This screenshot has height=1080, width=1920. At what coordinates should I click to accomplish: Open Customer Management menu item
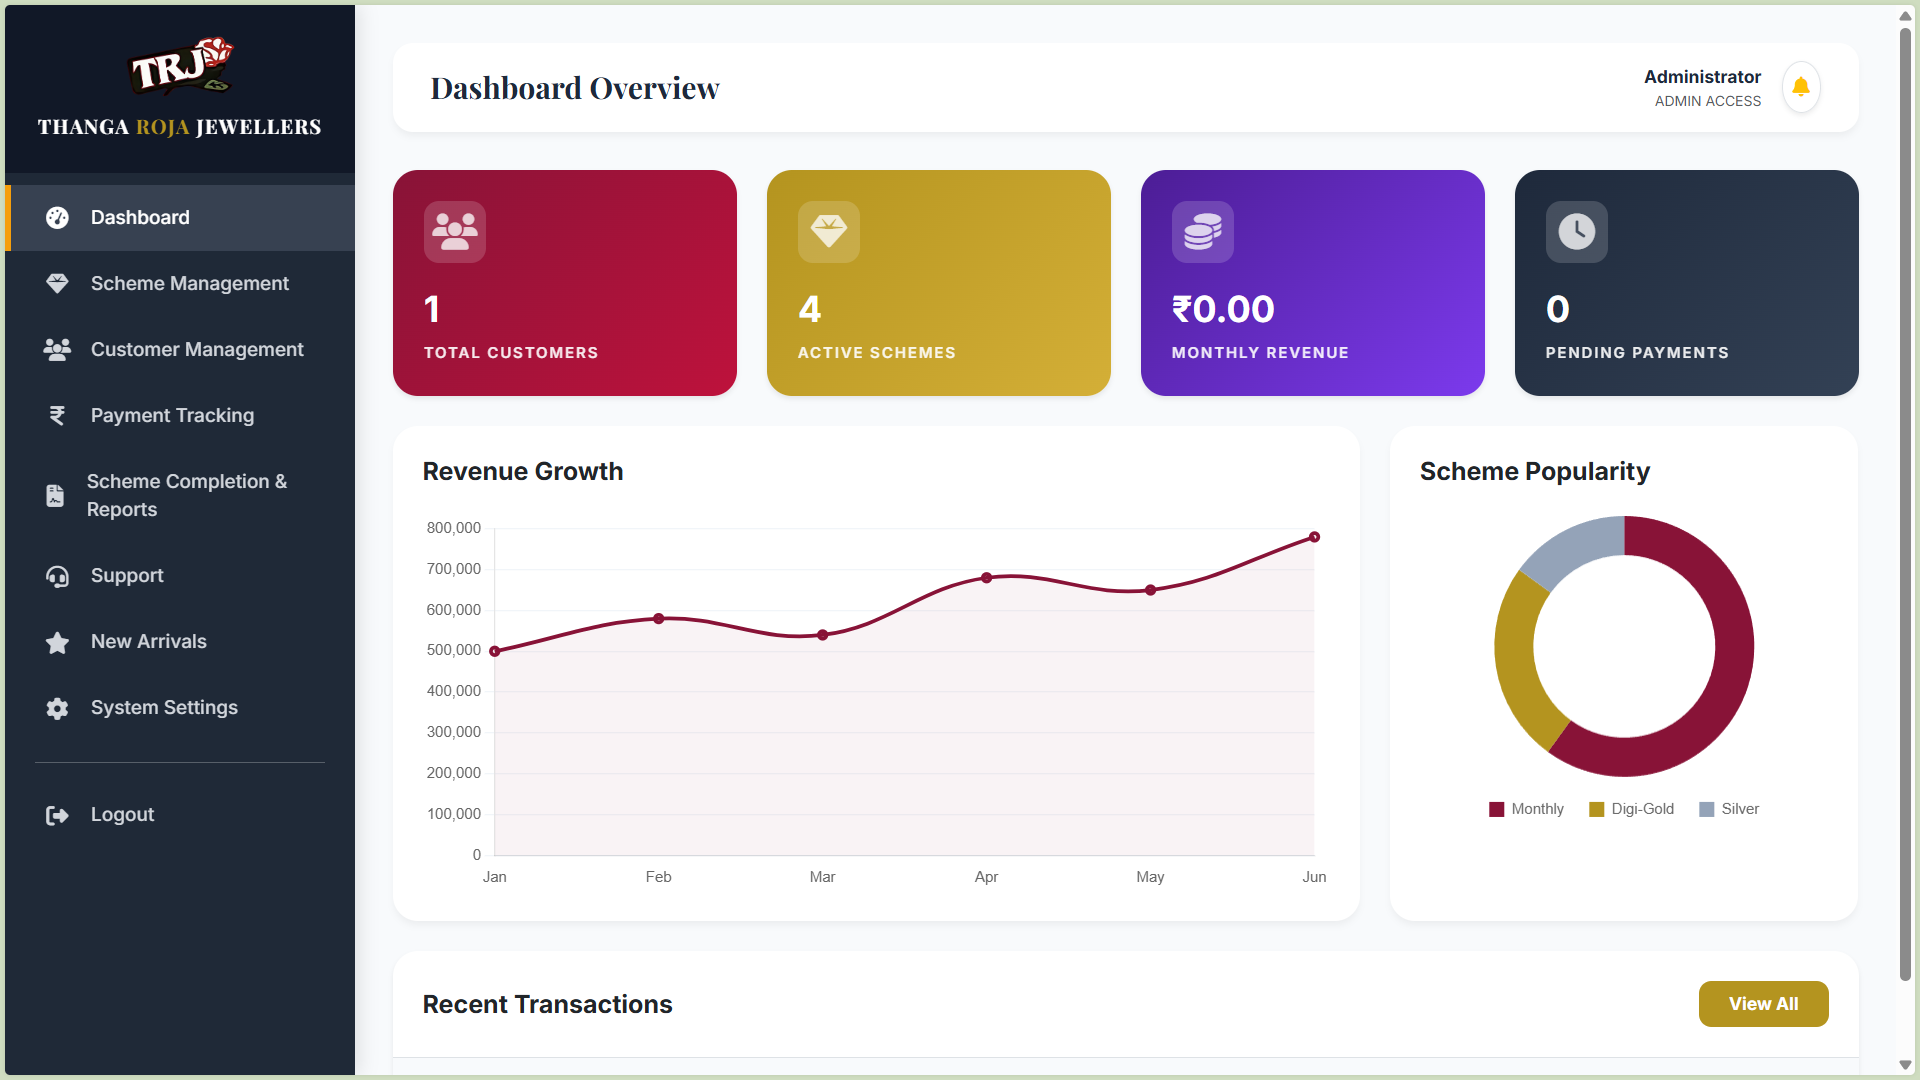tap(196, 350)
